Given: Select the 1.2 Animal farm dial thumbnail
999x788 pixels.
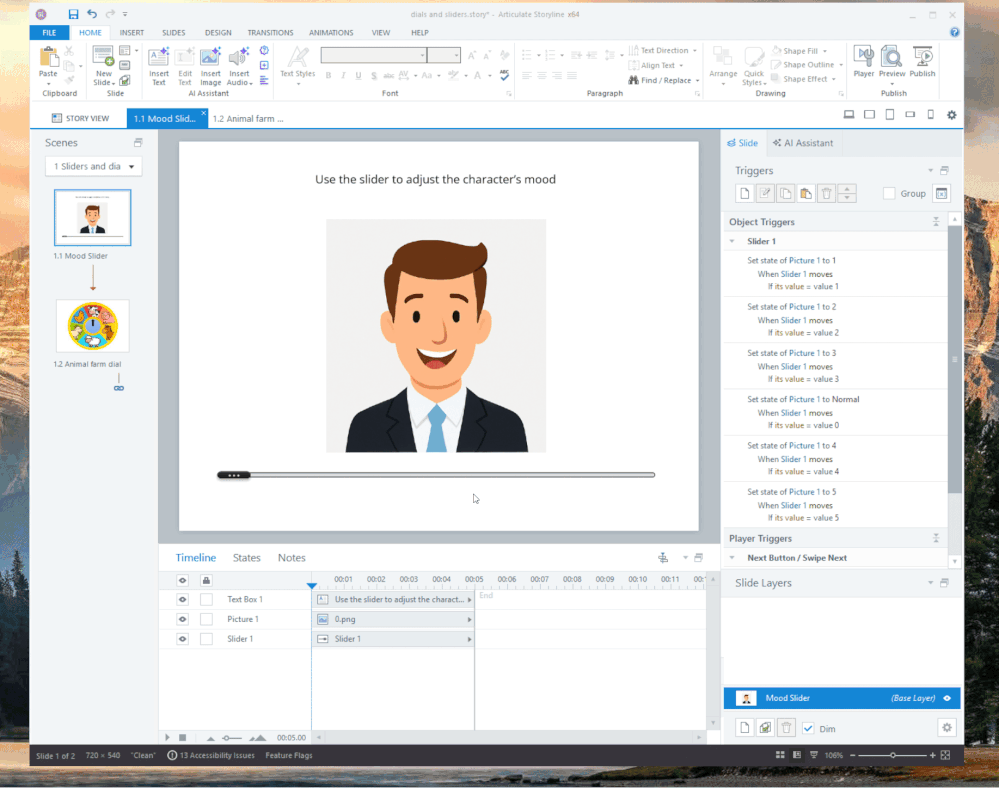Looking at the screenshot, I should click(x=93, y=326).
